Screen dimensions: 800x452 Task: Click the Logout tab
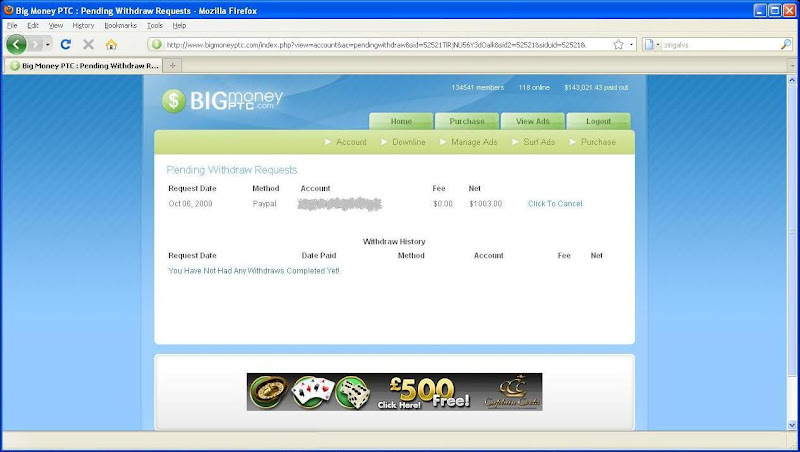pos(598,121)
